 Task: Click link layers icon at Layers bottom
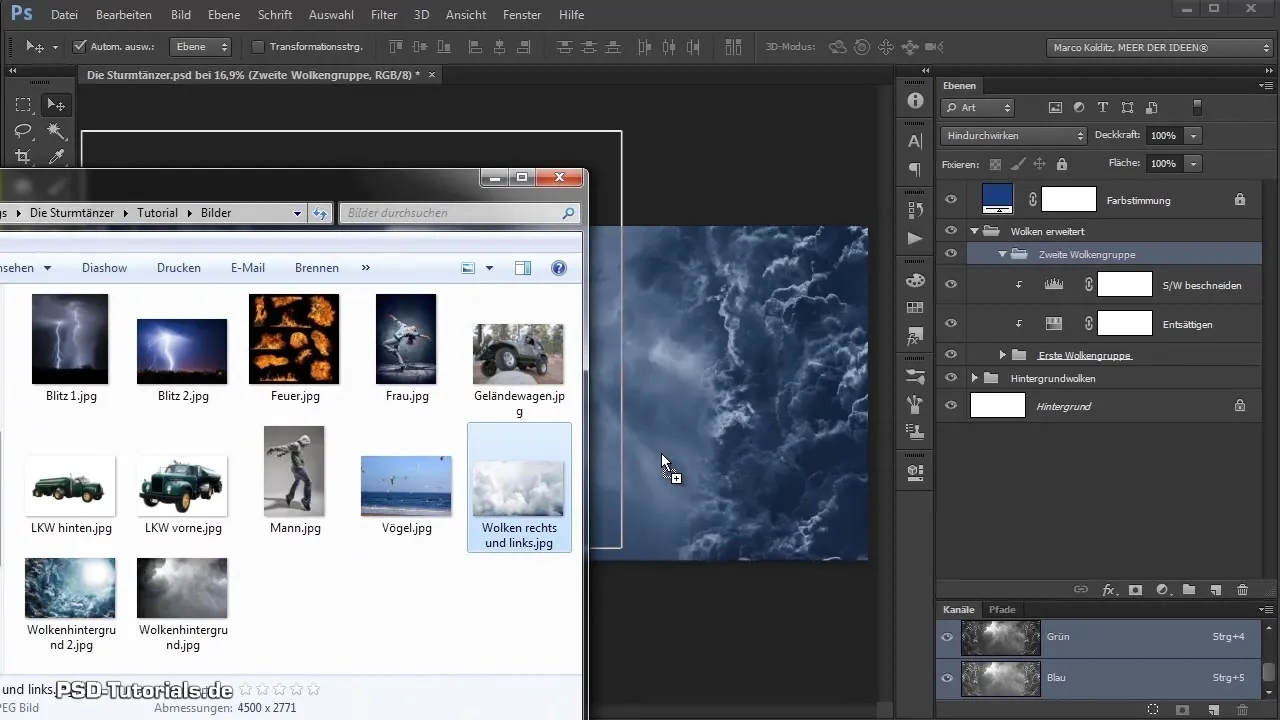click(1080, 590)
